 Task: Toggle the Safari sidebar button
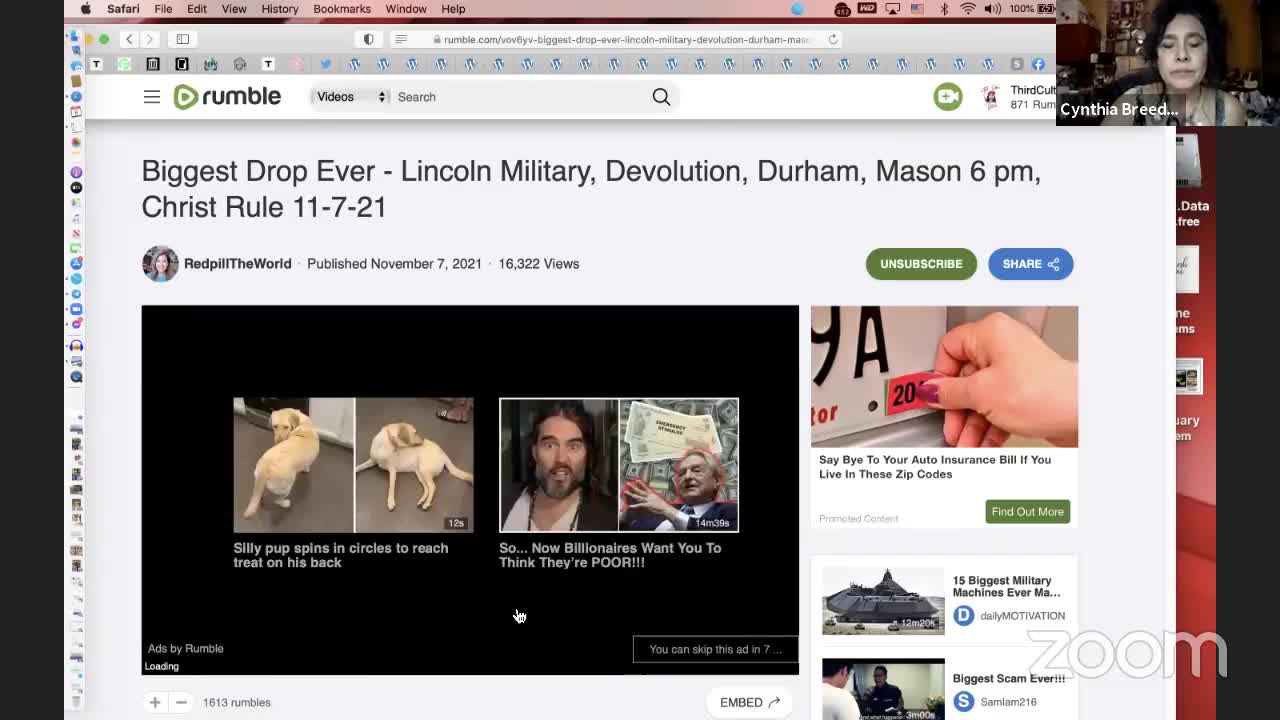[183, 39]
